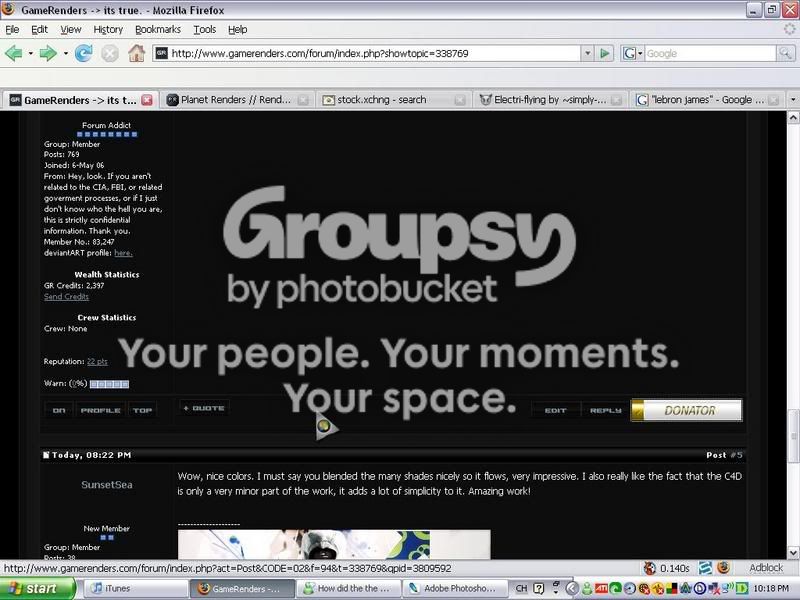
Task: Click the Firefox icon in status bar
Action: (723, 568)
